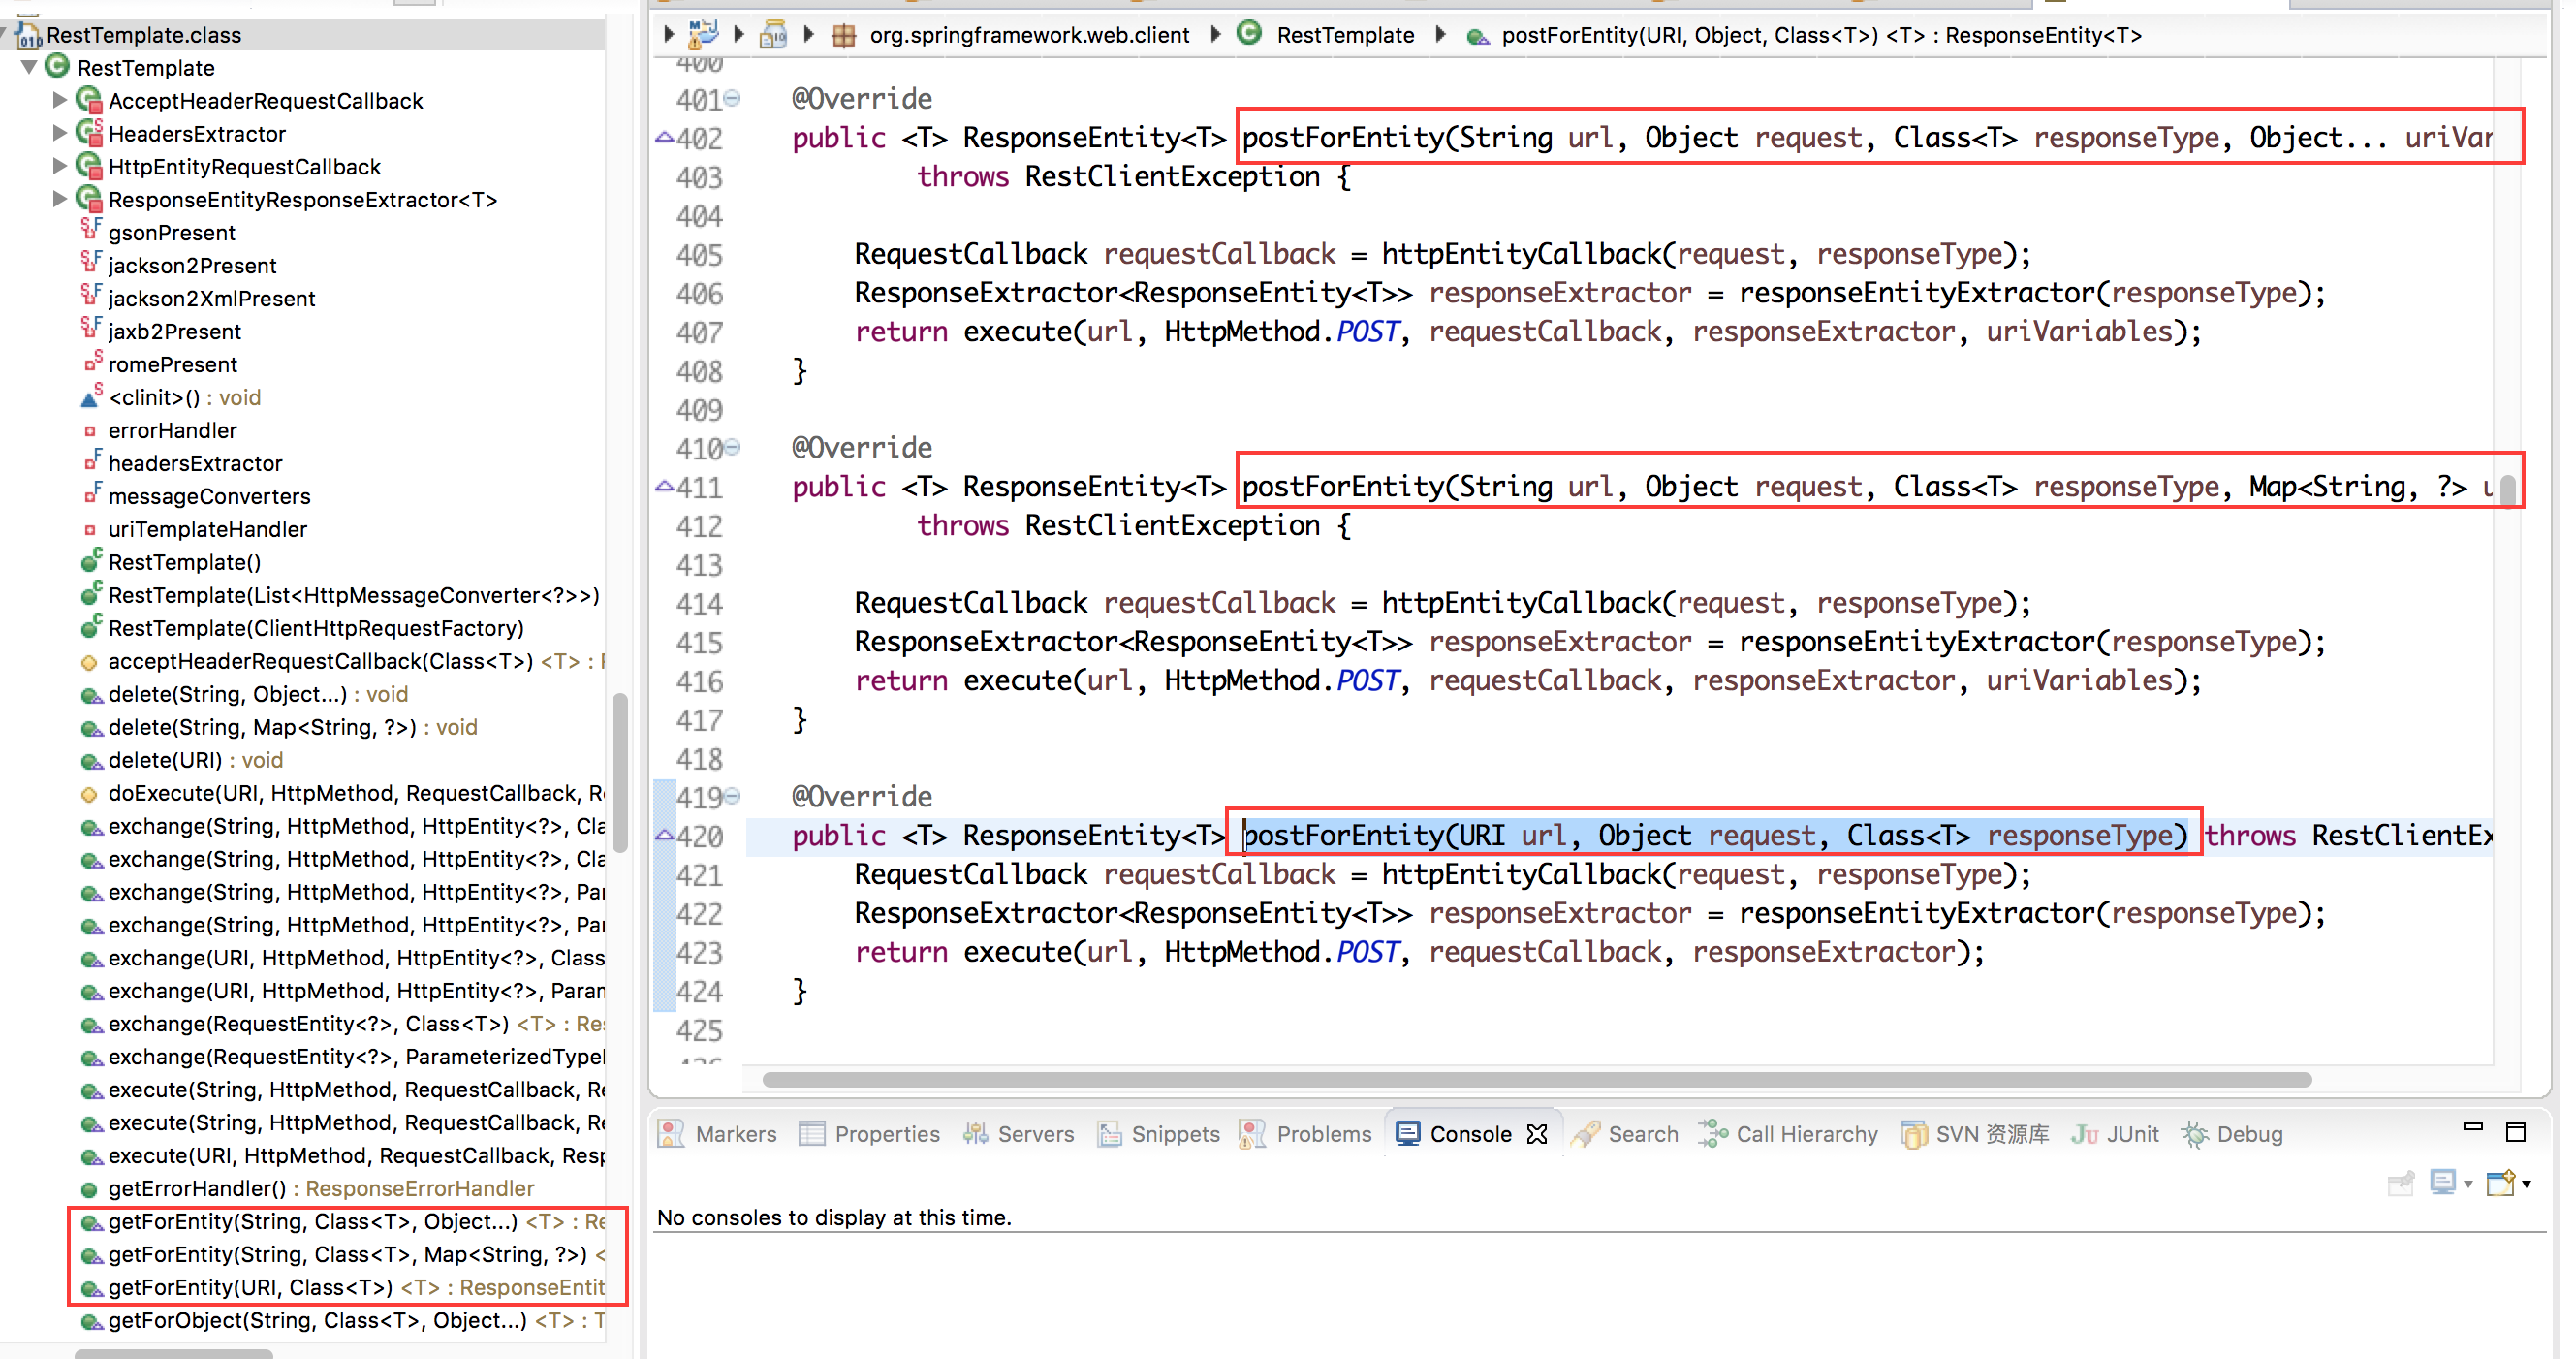This screenshot has height=1359, width=2576.
Task: Close the Console view tab
Action: click(x=1537, y=1134)
